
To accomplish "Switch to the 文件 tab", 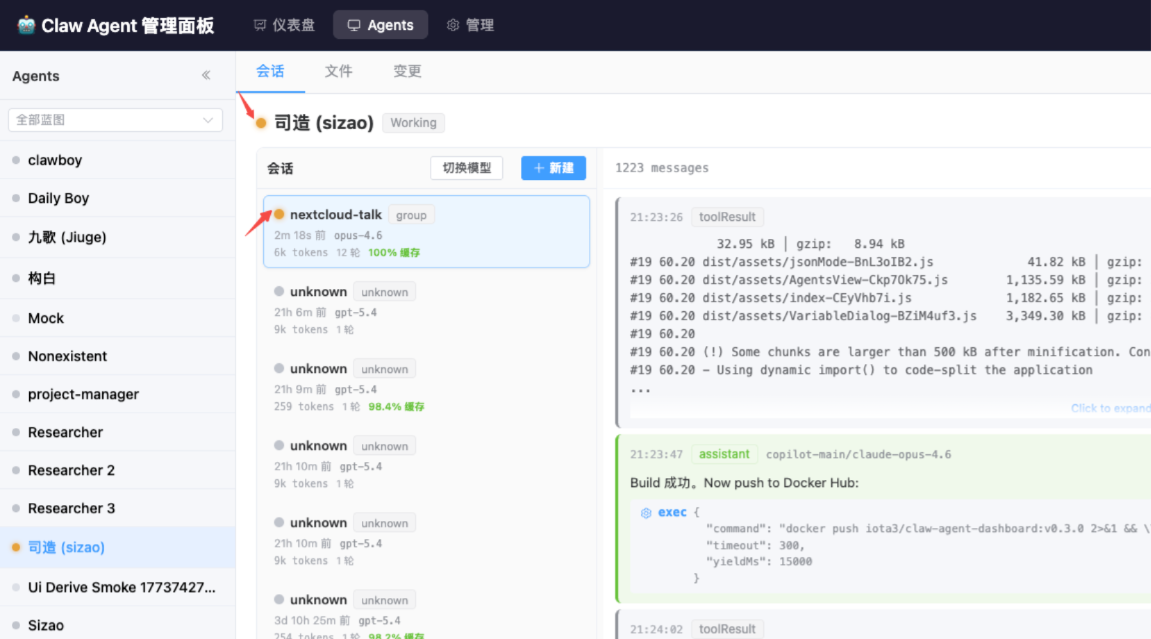I will 338,71.
